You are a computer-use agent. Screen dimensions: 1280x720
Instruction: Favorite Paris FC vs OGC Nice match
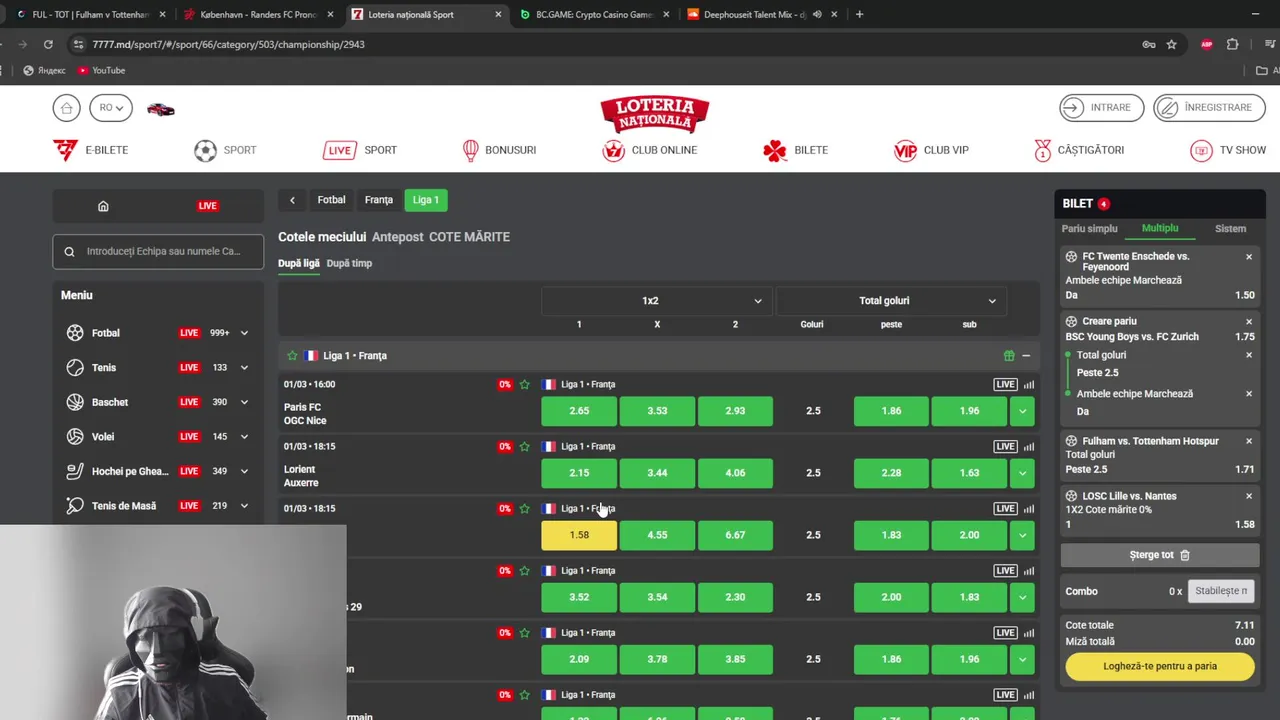(524, 384)
